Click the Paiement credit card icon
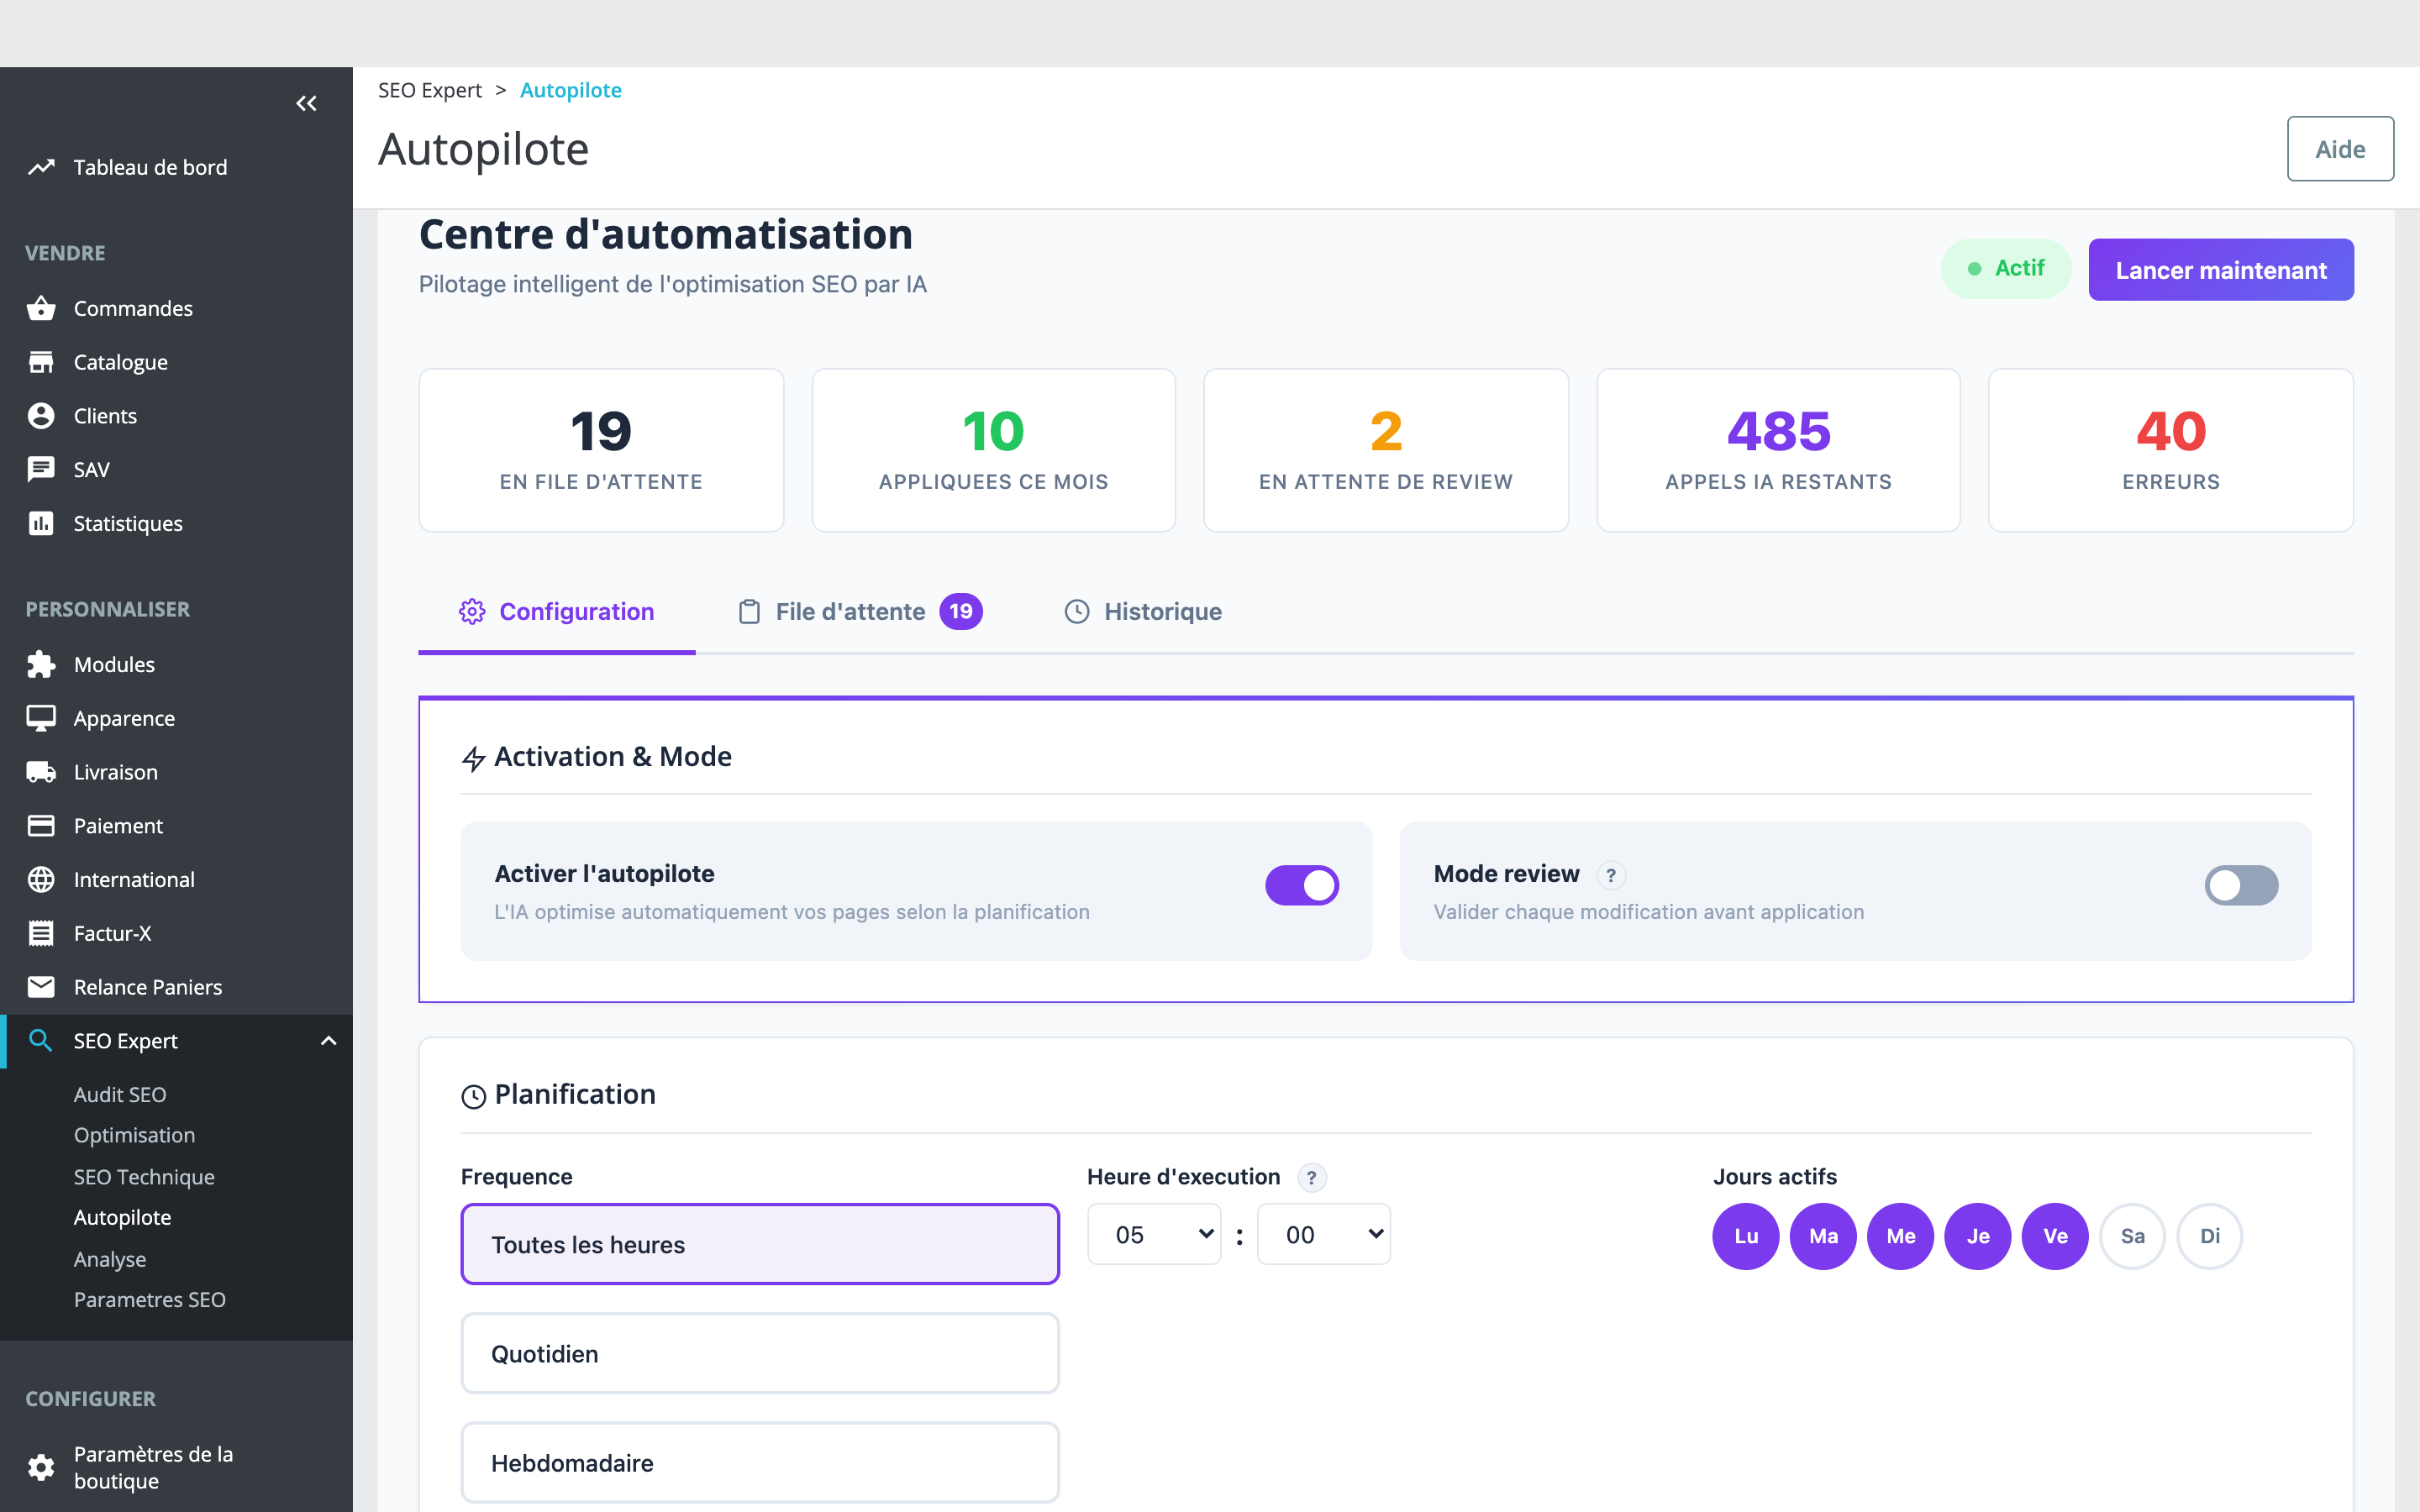The height and width of the screenshot is (1512, 2420). (x=41, y=826)
